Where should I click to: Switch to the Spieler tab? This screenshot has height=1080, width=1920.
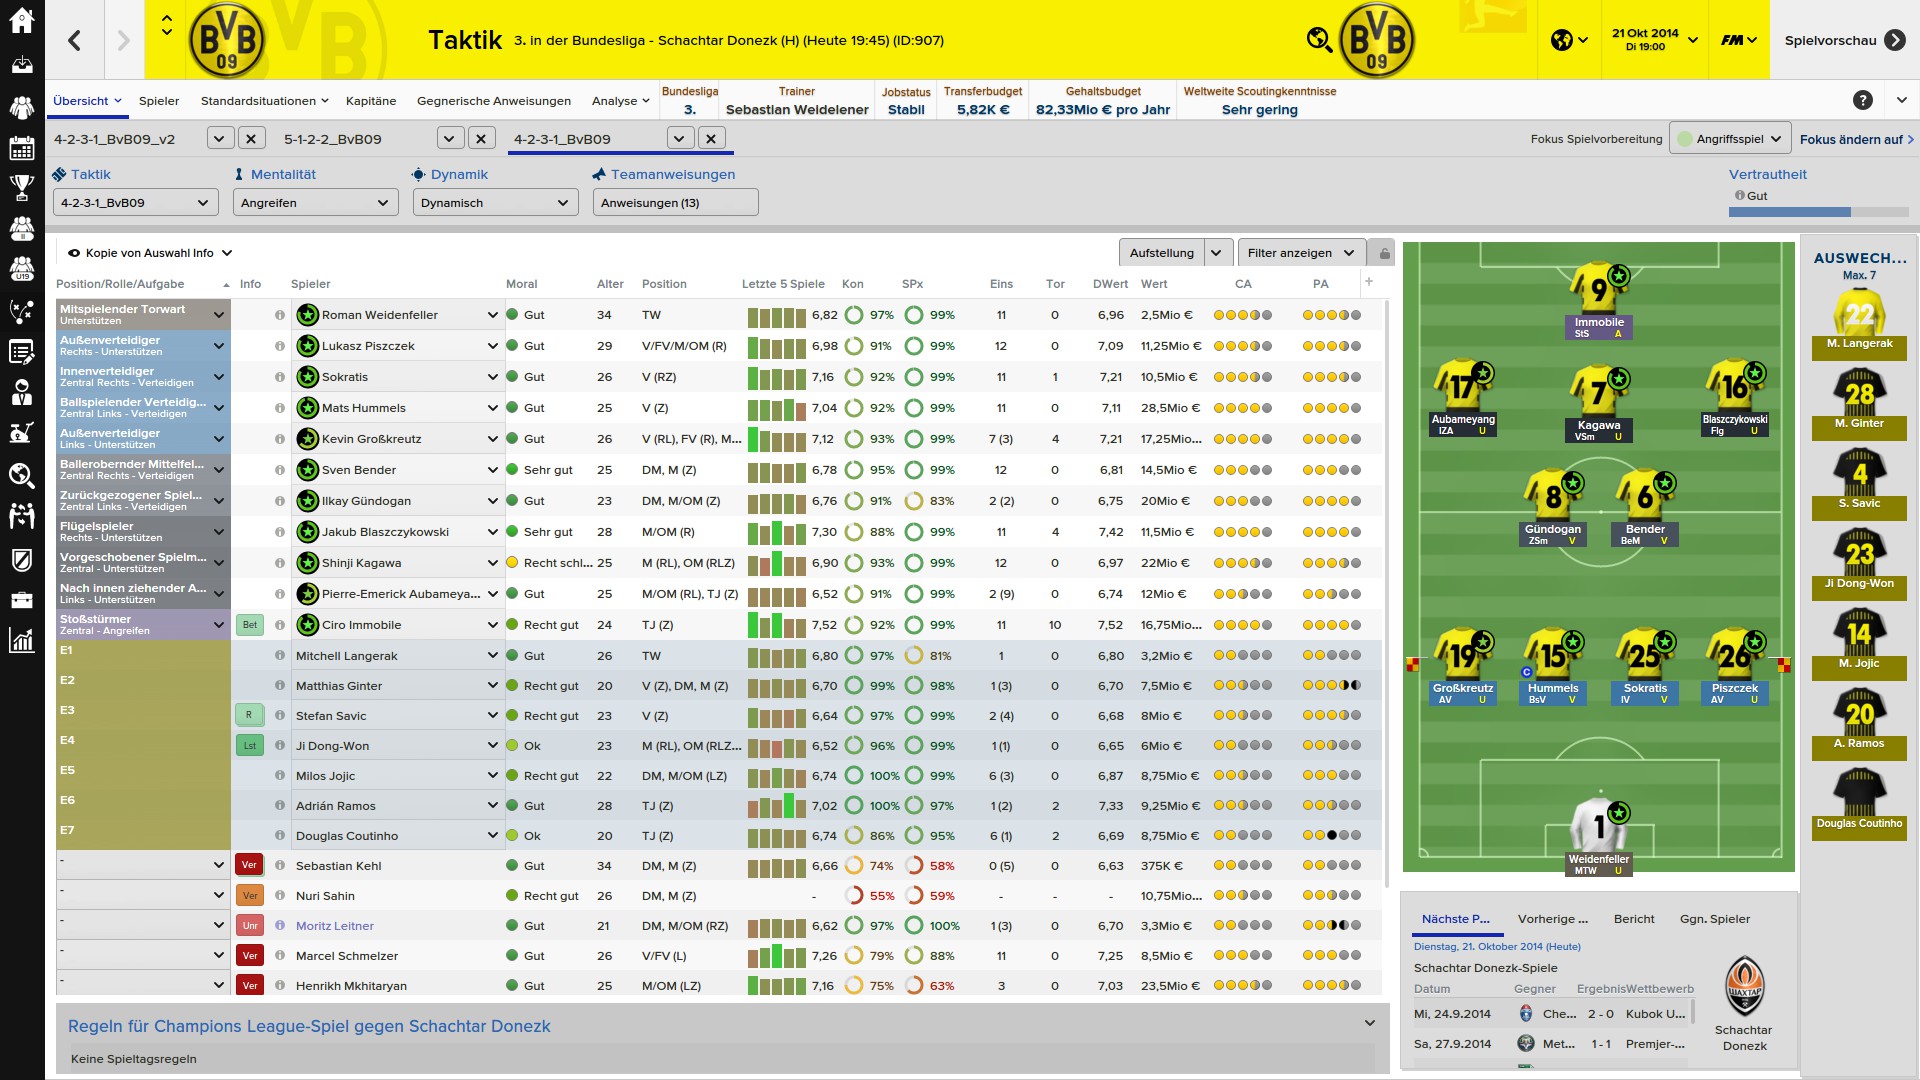pos(159,101)
